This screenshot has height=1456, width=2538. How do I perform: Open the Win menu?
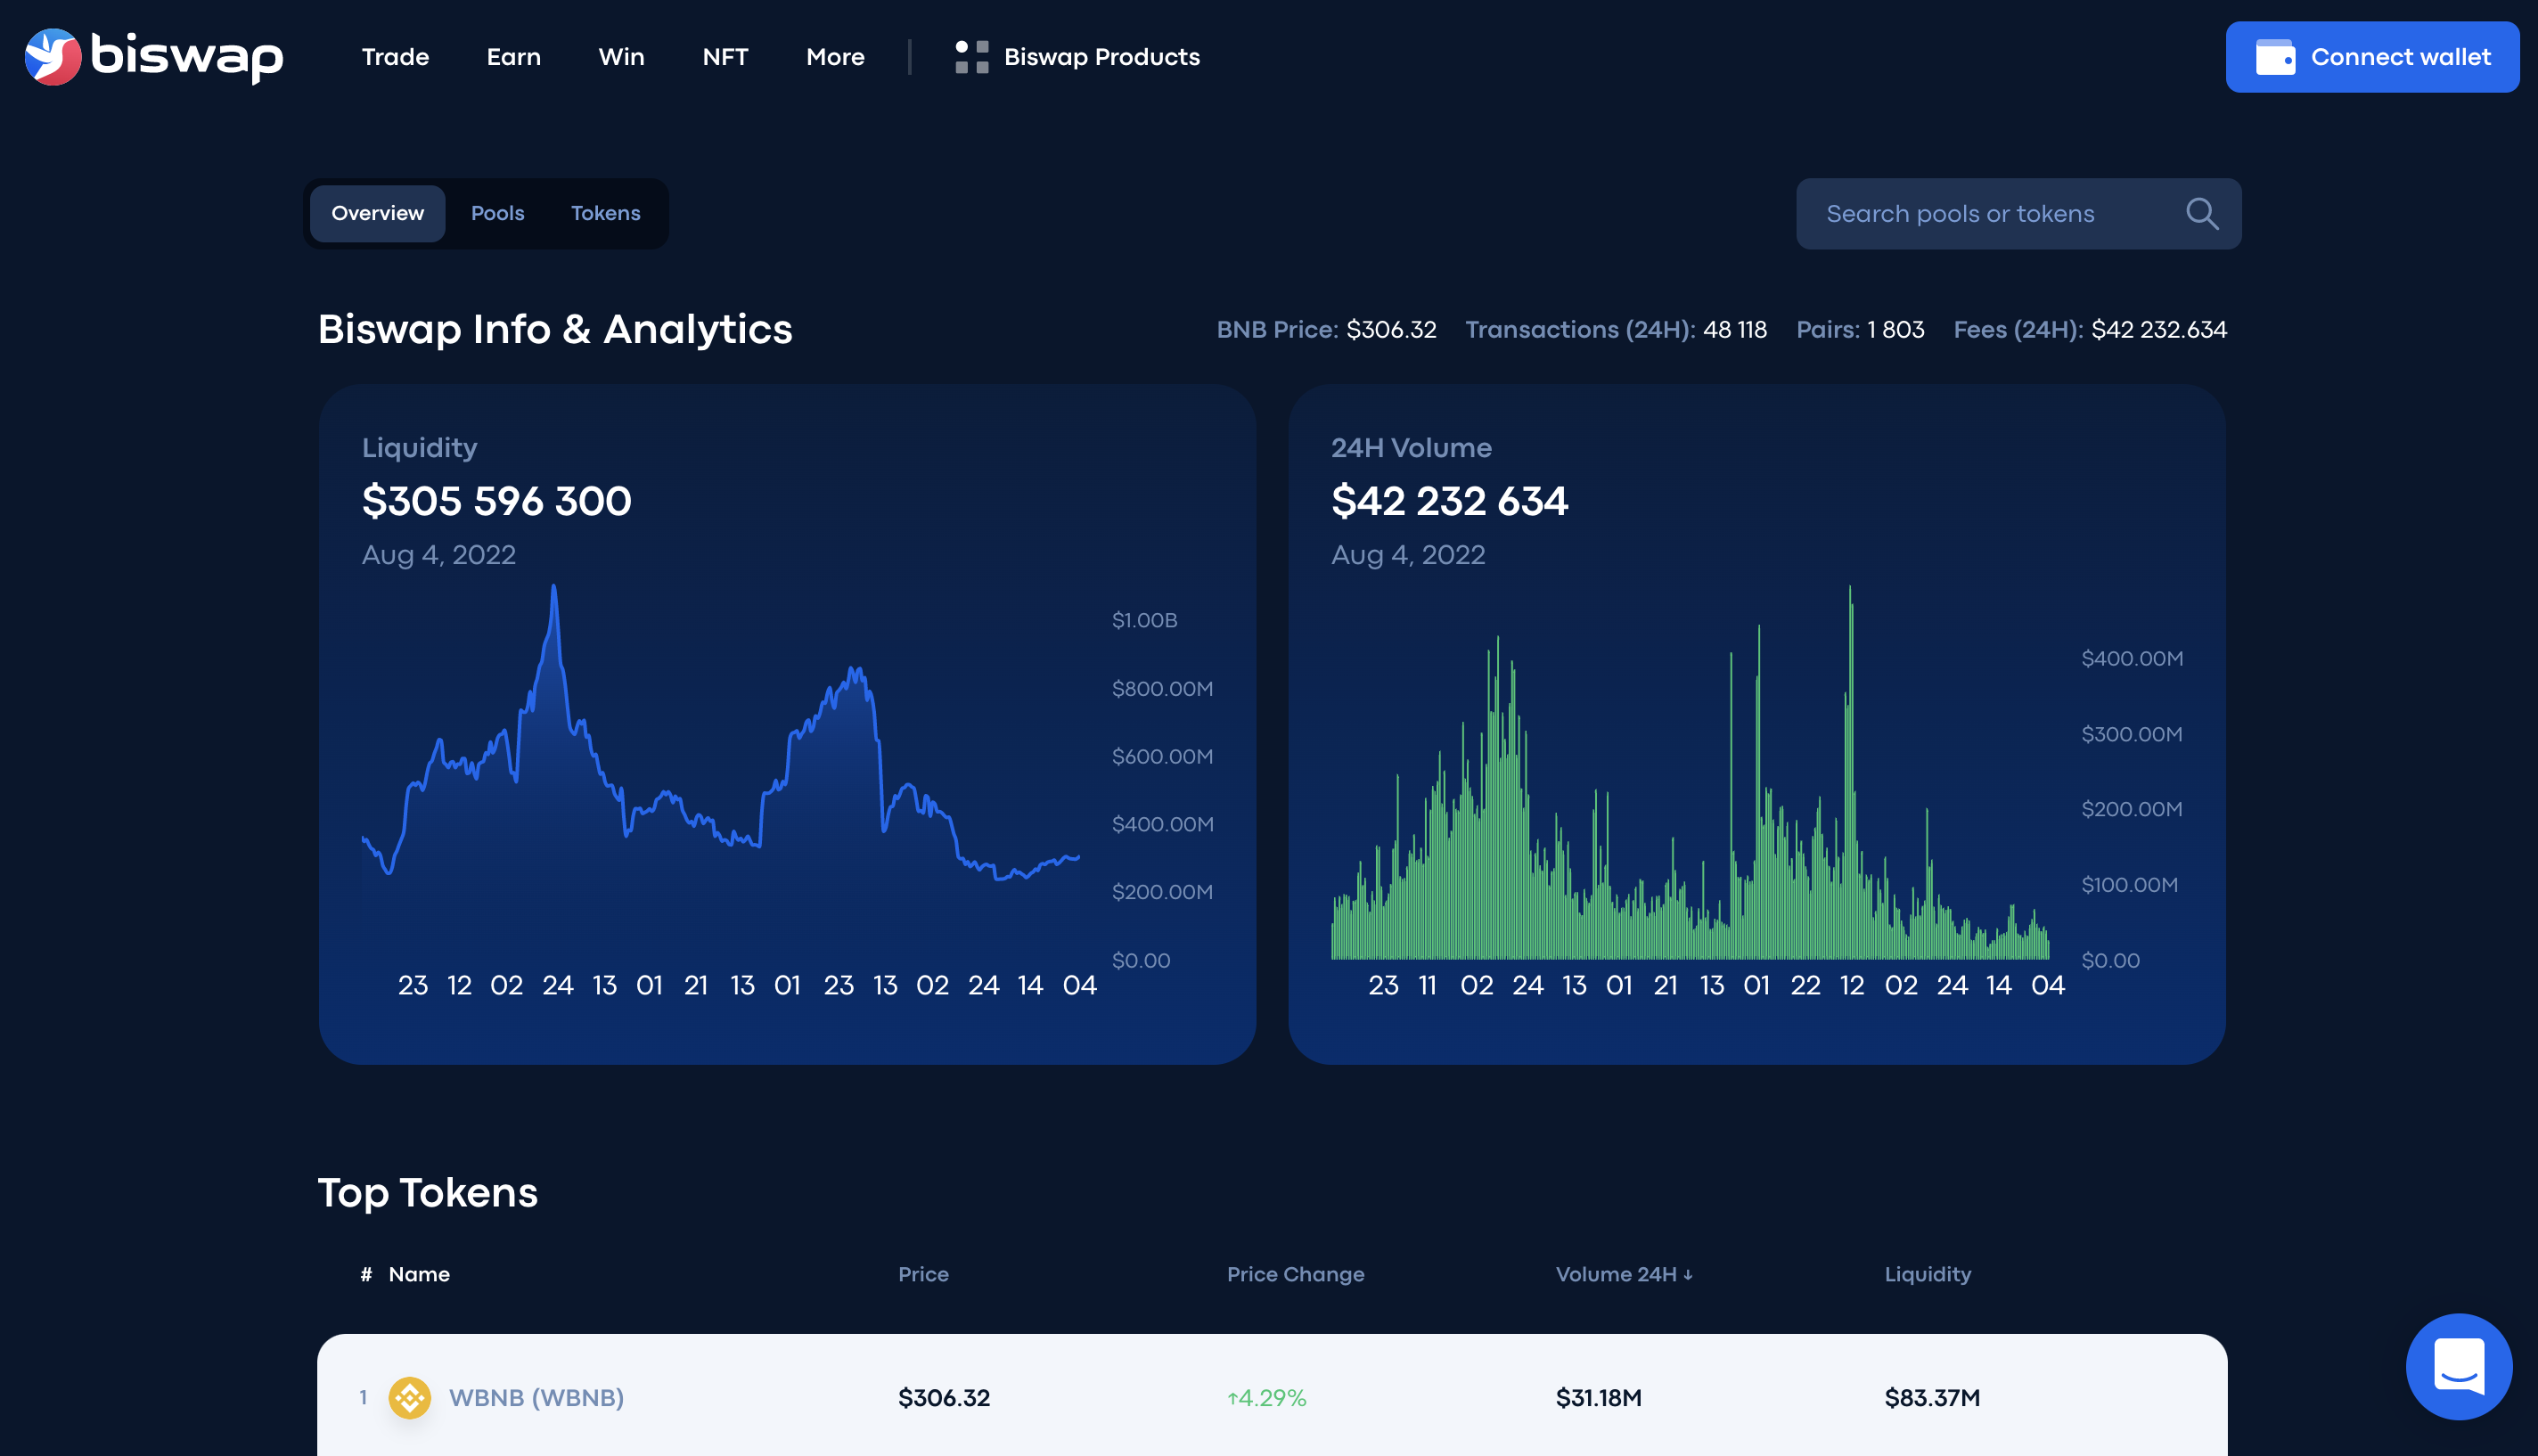(621, 57)
